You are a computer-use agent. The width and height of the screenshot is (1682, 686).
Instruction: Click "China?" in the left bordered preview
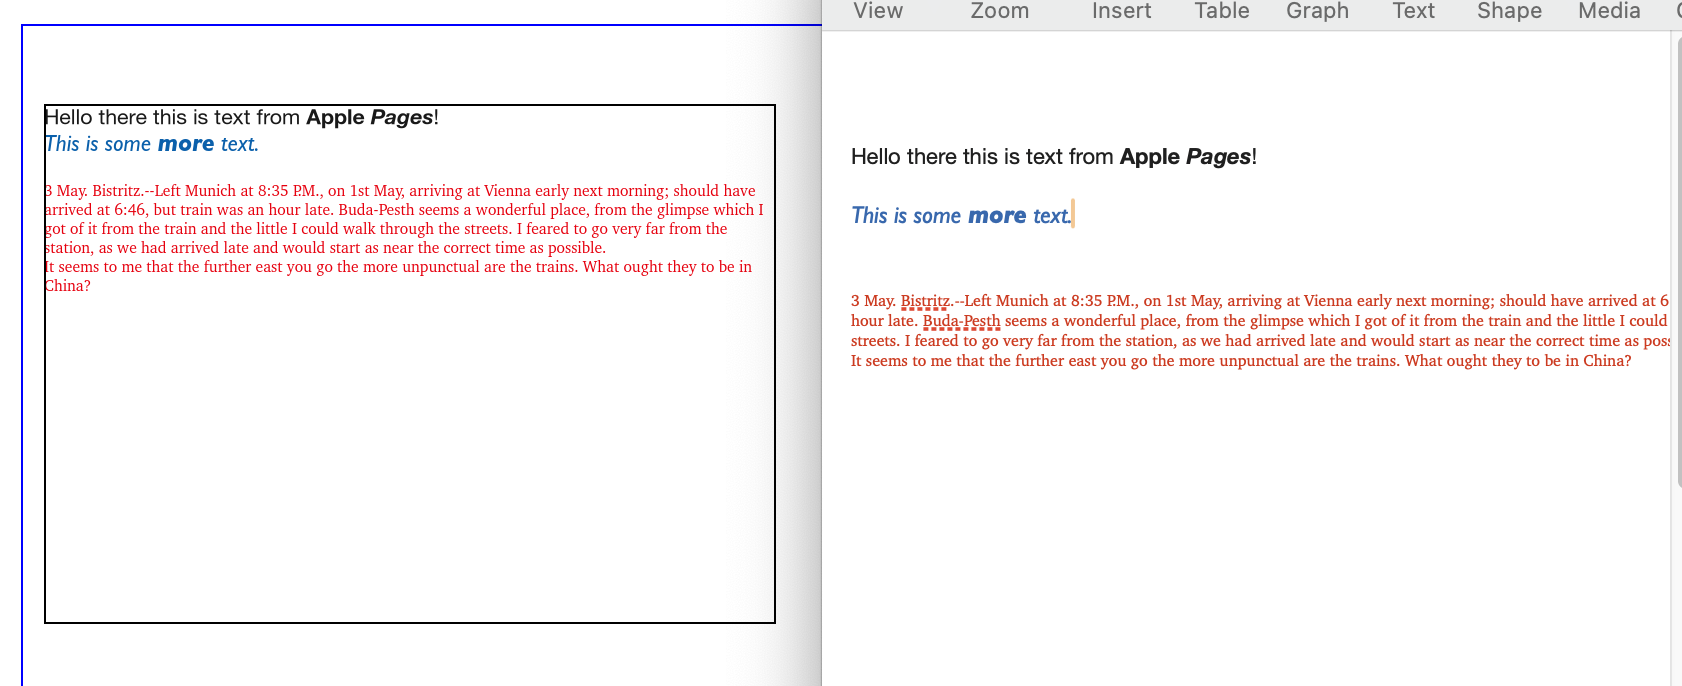[x=68, y=286]
